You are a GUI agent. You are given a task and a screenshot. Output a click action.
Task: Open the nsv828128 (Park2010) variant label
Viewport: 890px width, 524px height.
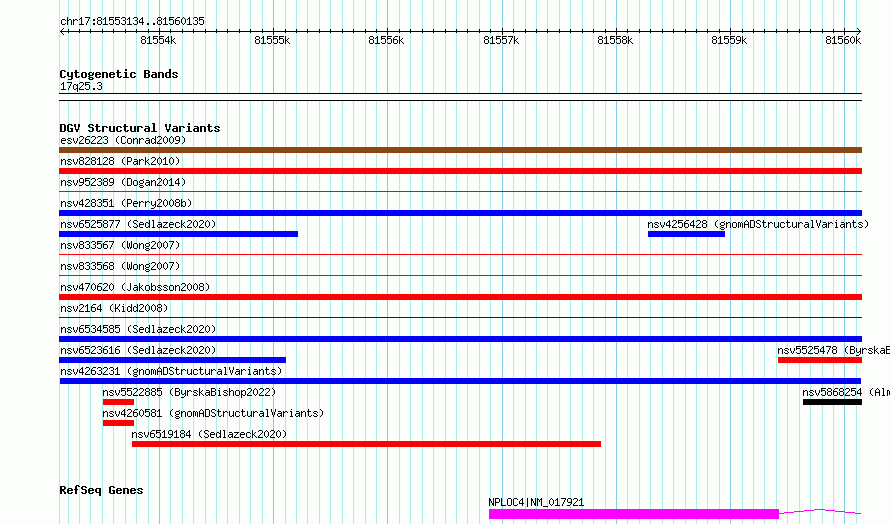coord(120,161)
